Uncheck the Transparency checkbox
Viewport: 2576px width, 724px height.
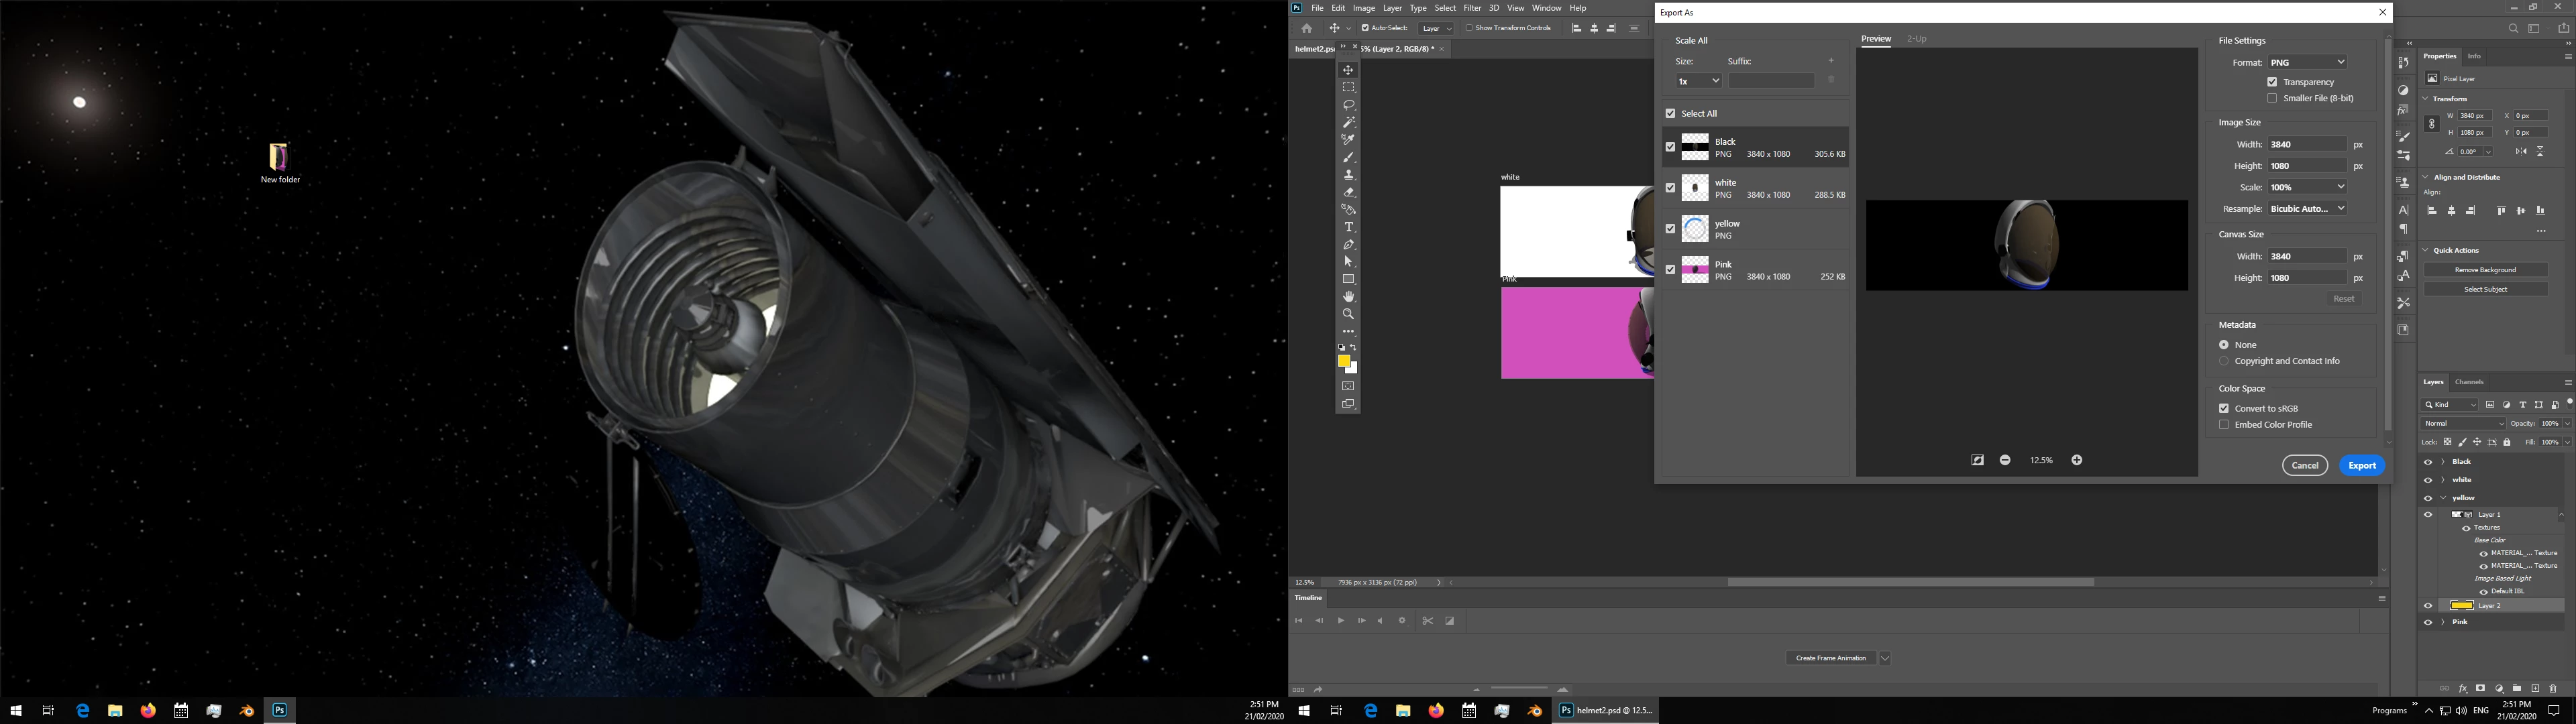(2272, 82)
